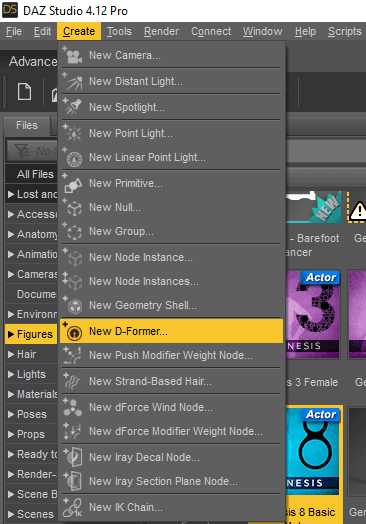Open the Render menu
This screenshot has width=366, height=524.
click(161, 31)
